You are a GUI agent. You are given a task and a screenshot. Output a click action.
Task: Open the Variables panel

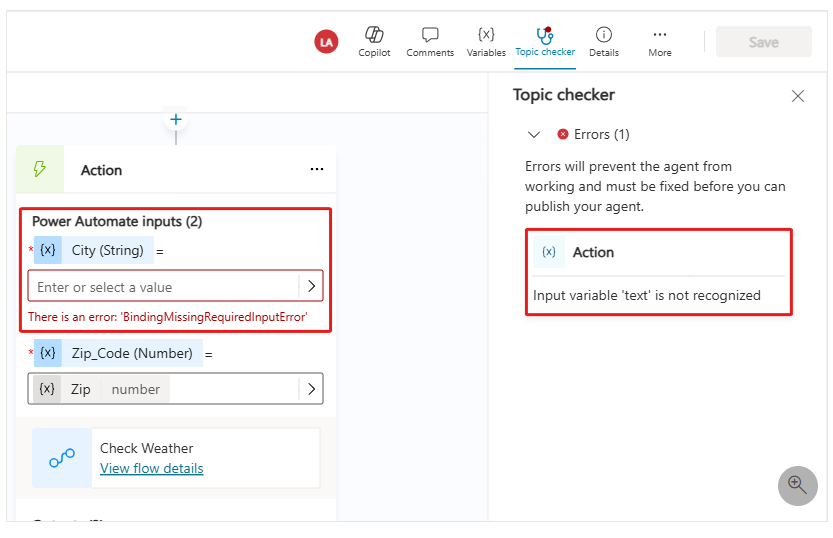(x=486, y=35)
